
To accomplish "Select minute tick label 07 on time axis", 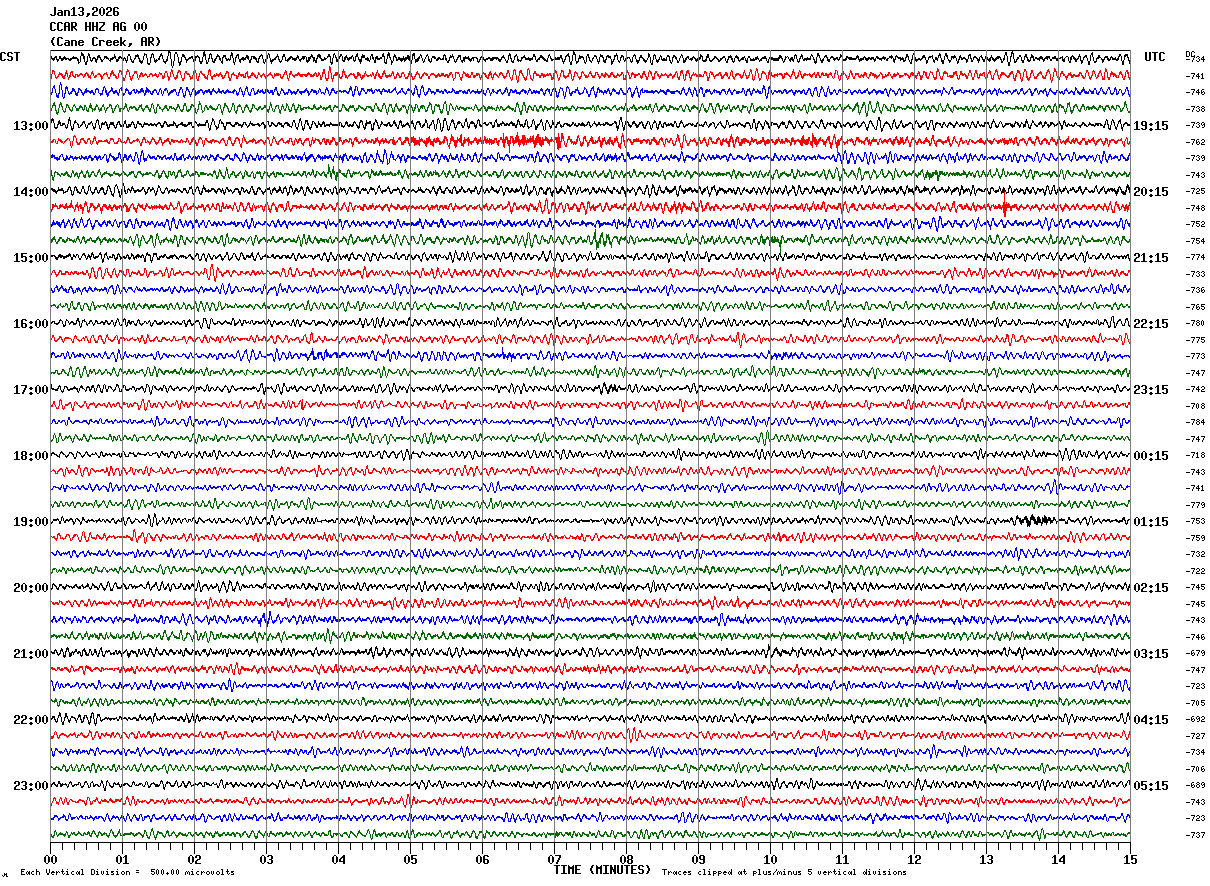I will (554, 859).
